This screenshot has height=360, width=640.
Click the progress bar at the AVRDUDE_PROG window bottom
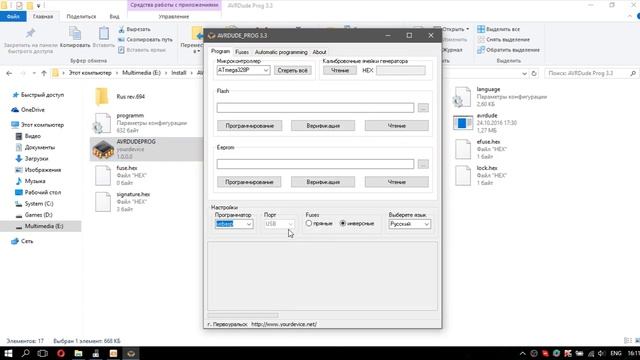tap(243, 315)
